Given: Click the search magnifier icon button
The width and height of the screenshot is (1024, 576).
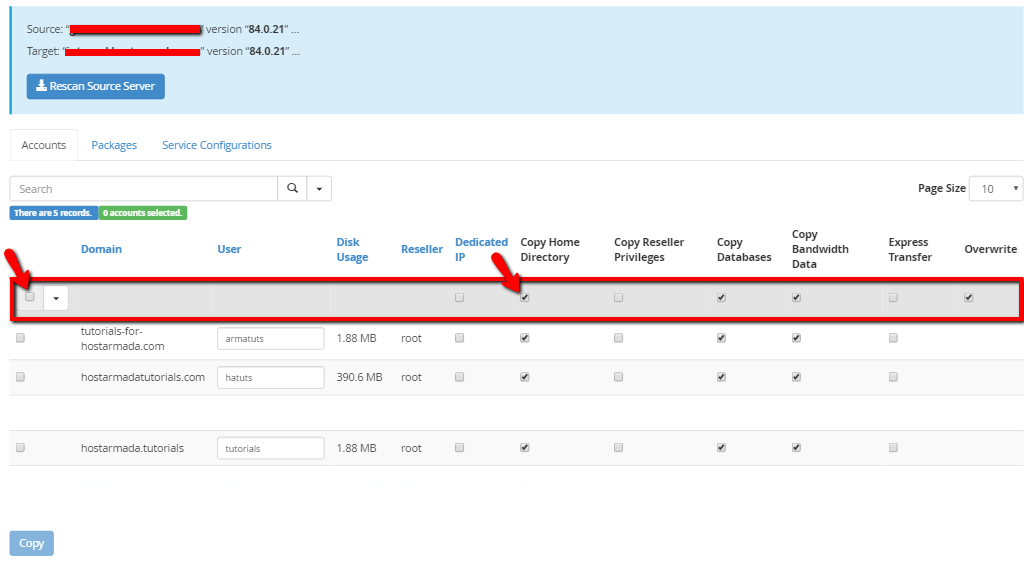Looking at the screenshot, I should point(292,189).
